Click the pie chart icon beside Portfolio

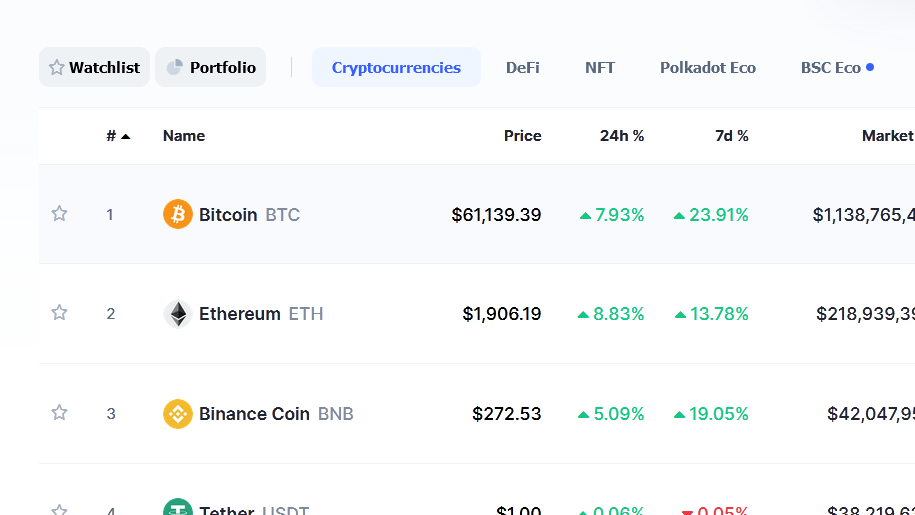174,67
